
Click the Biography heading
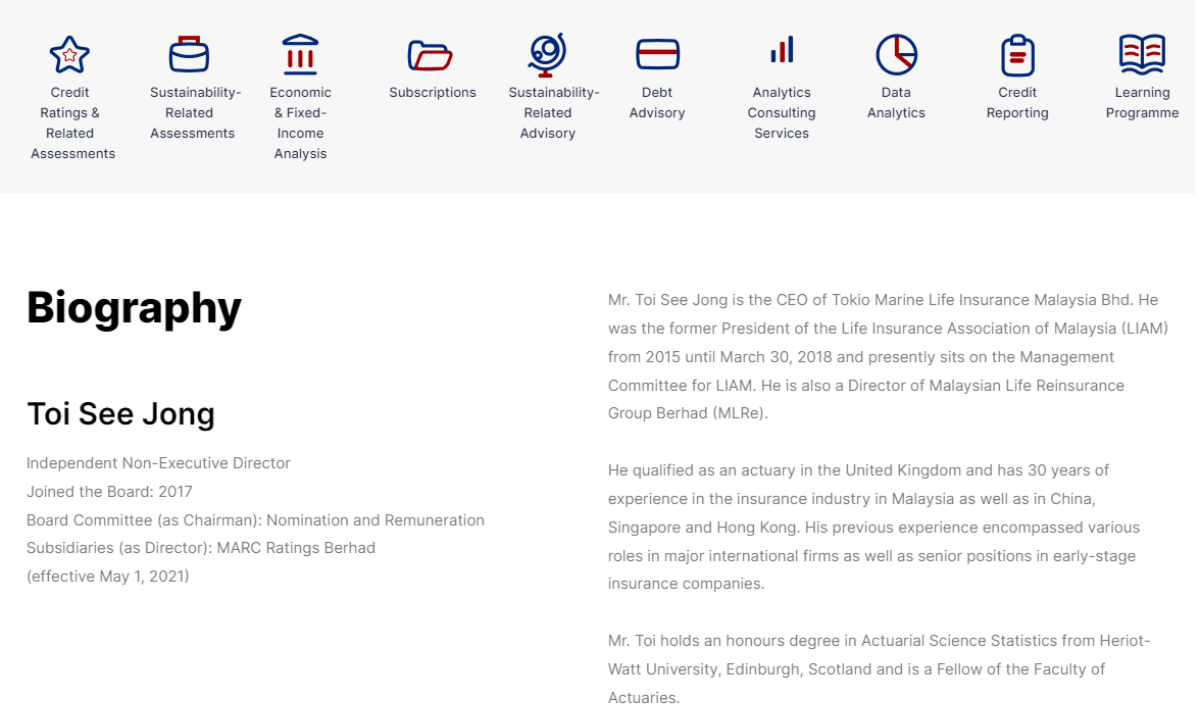[x=134, y=308]
